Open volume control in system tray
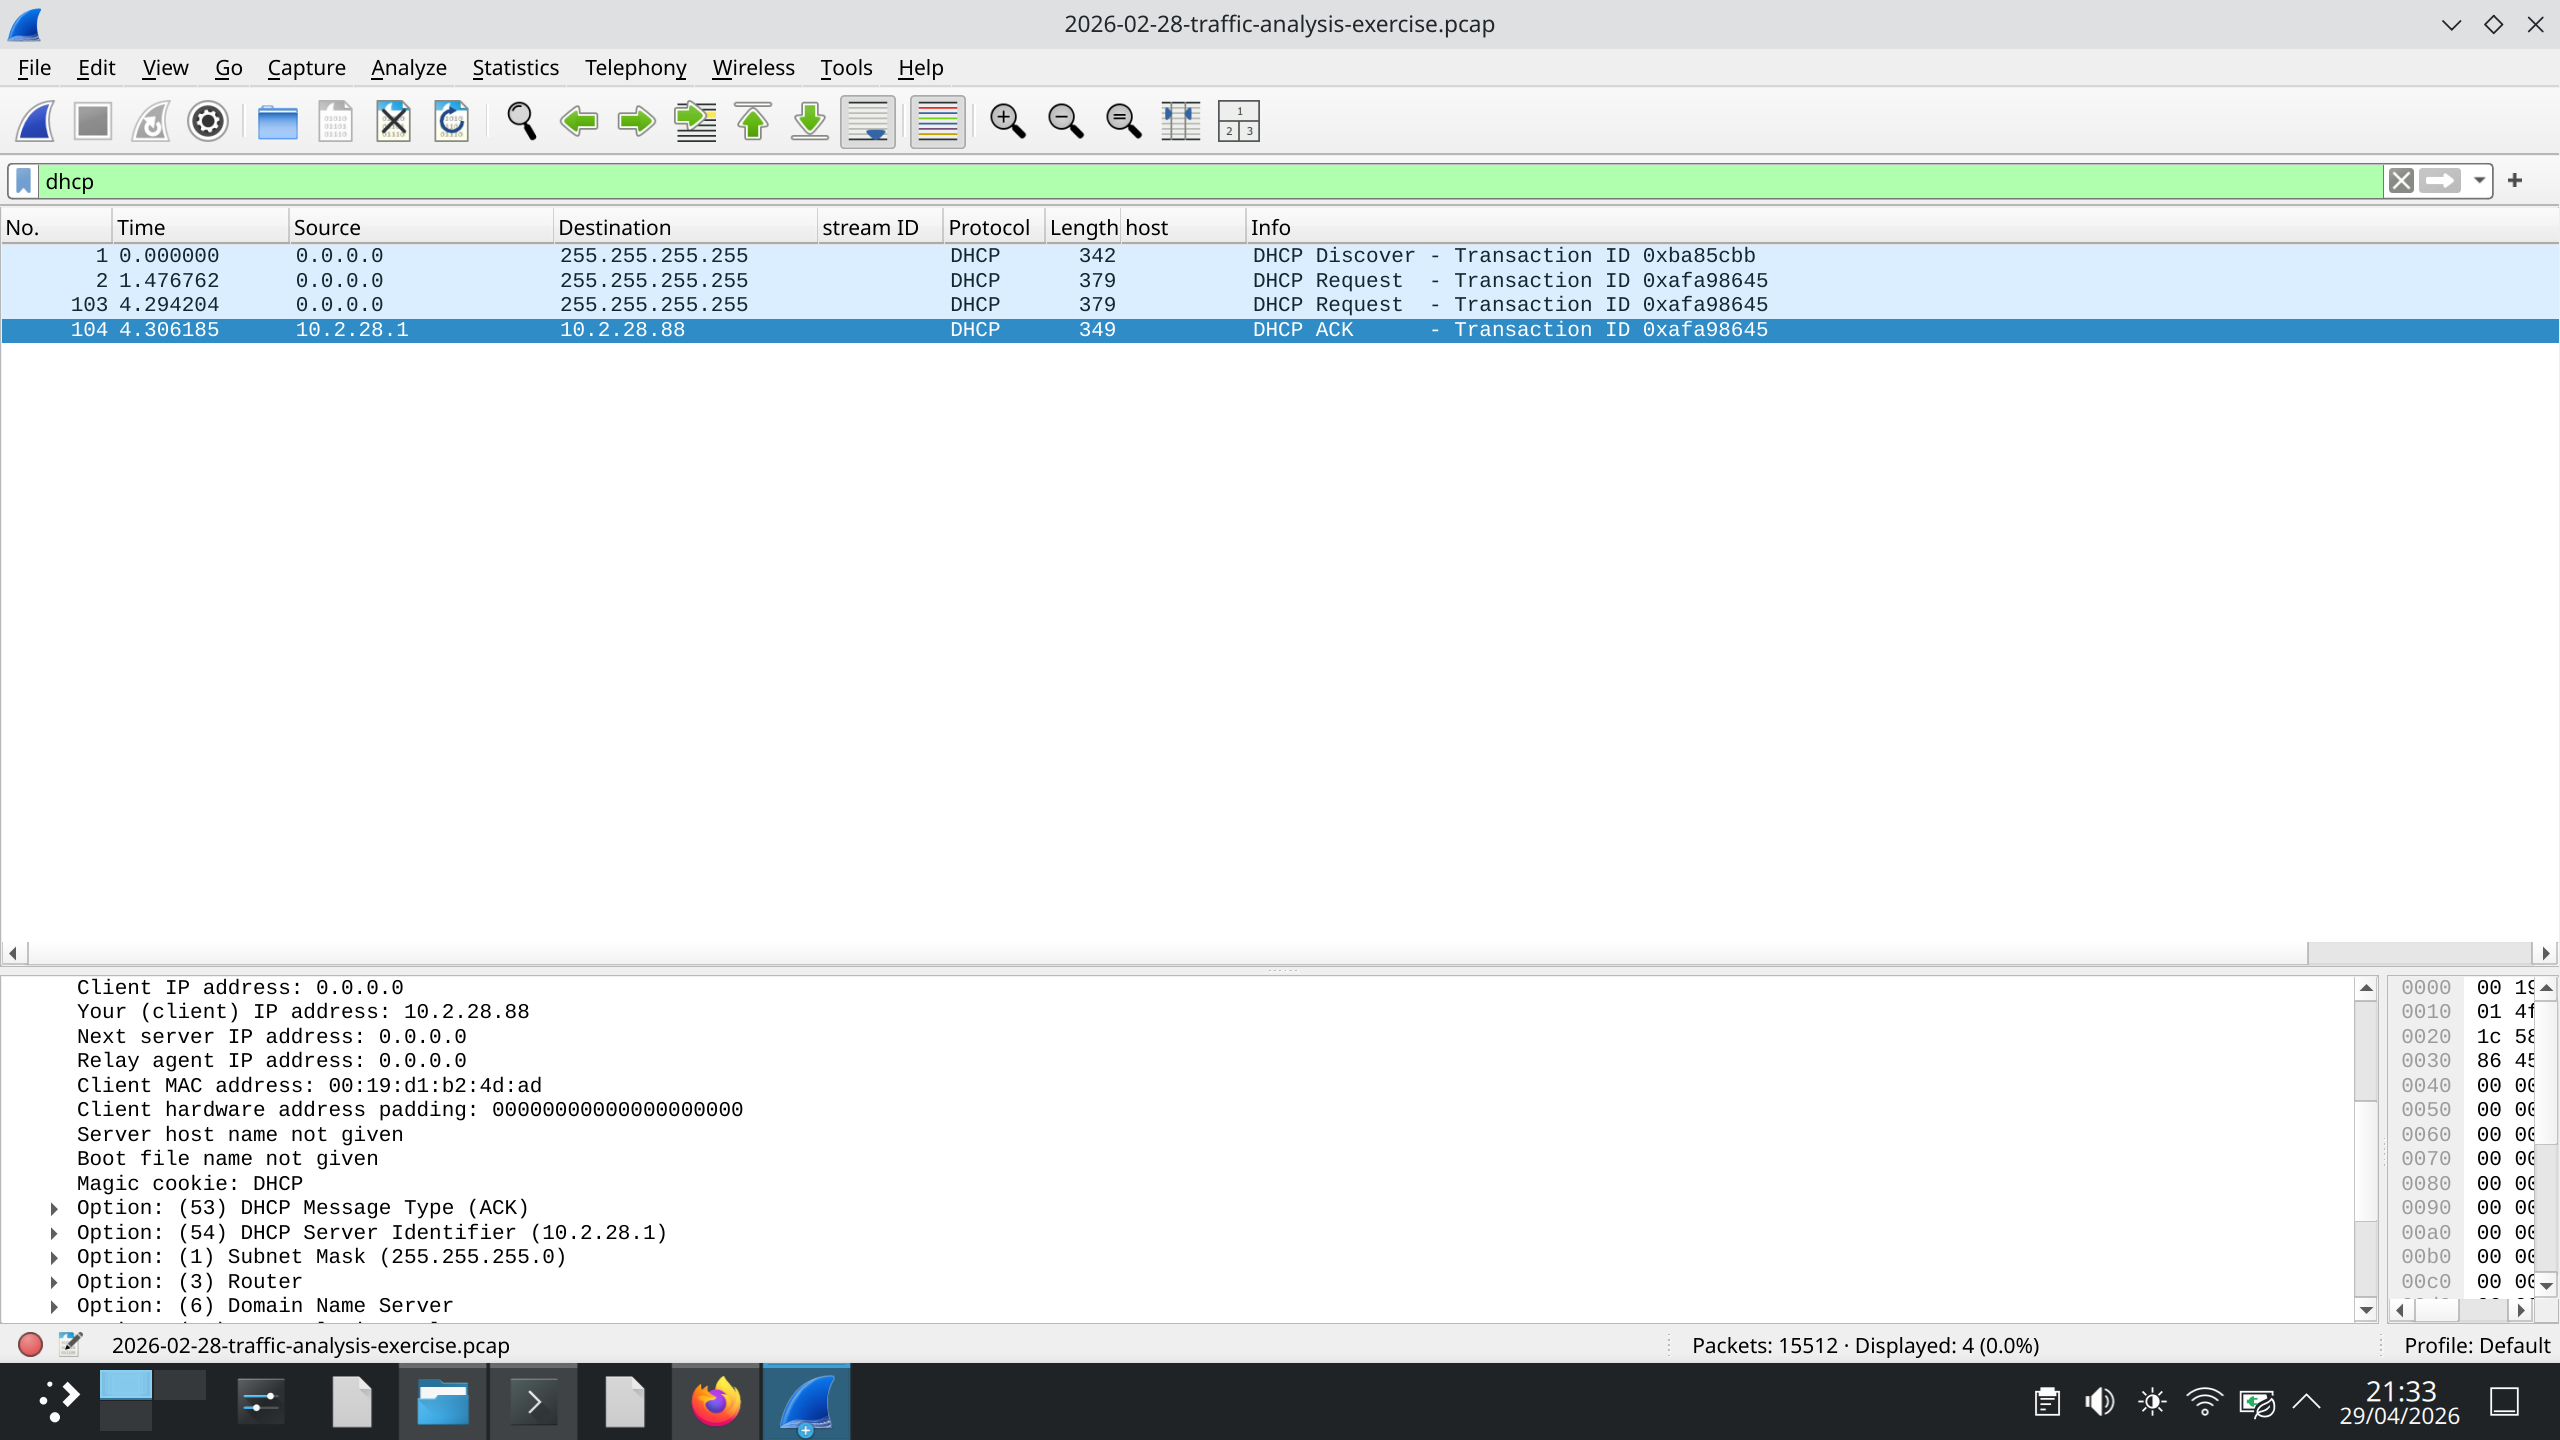Screen dimensions: 2560x1440 pyautogui.click(x=2099, y=1402)
